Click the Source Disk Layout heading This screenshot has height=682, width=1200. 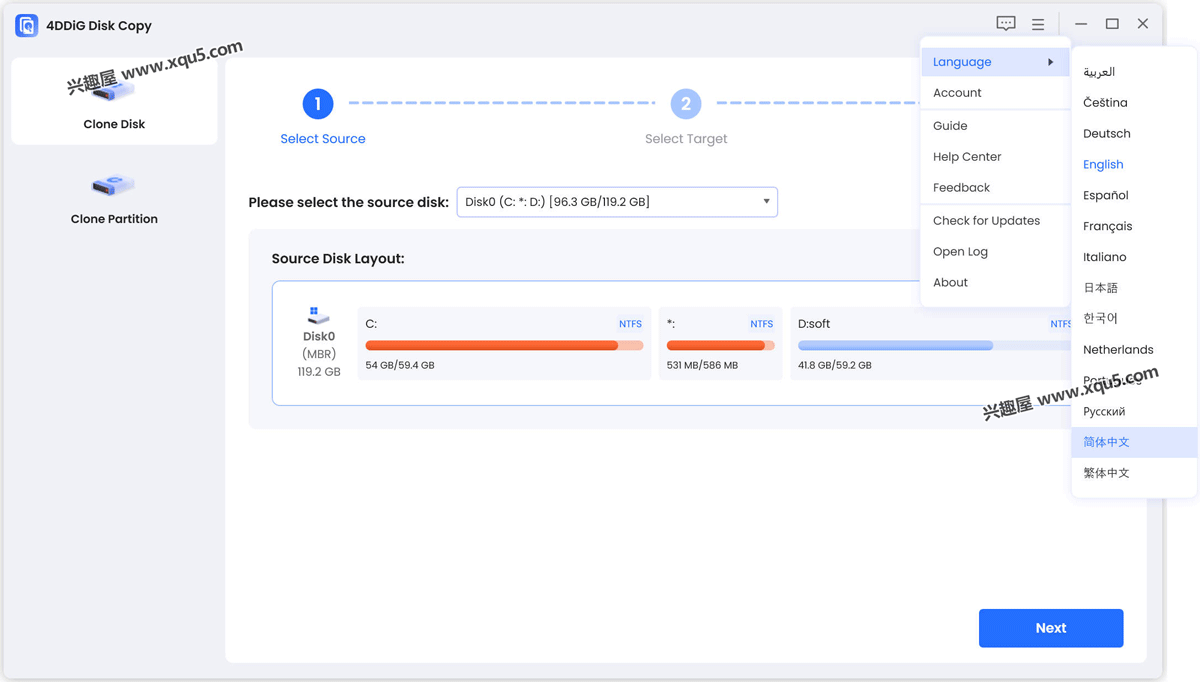tap(338, 259)
